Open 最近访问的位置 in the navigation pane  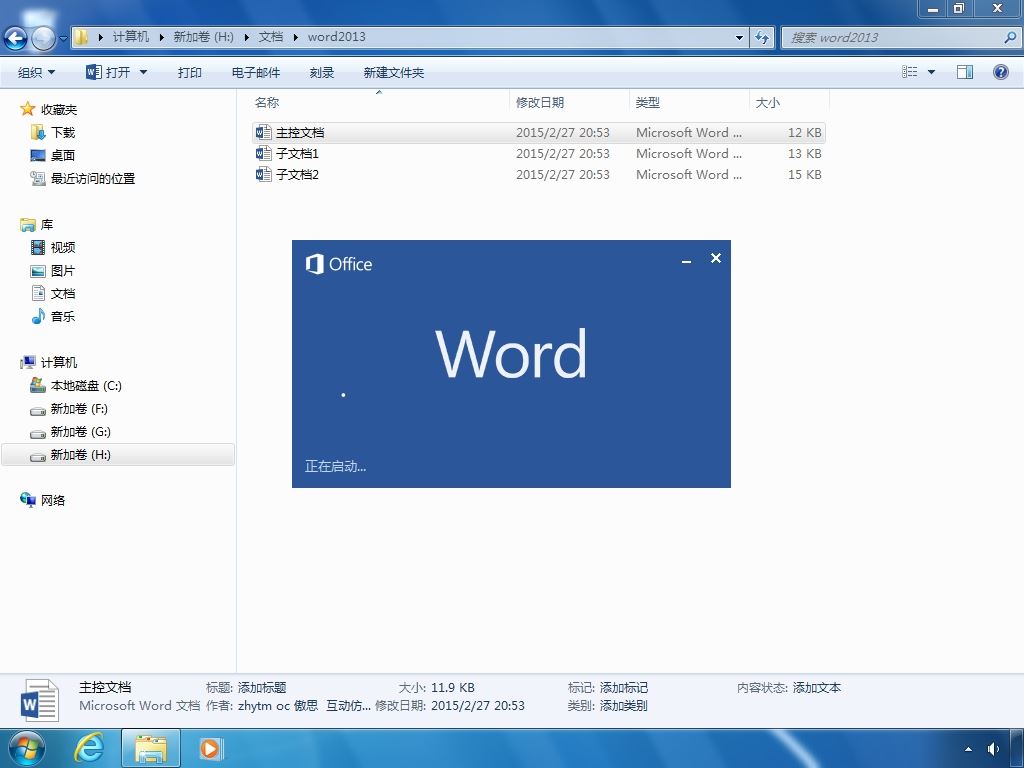click(93, 178)
